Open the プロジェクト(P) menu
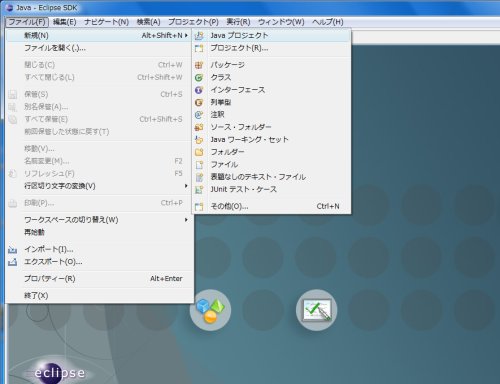The height and width of the screenshot is (384, 500). click(193, 22)
